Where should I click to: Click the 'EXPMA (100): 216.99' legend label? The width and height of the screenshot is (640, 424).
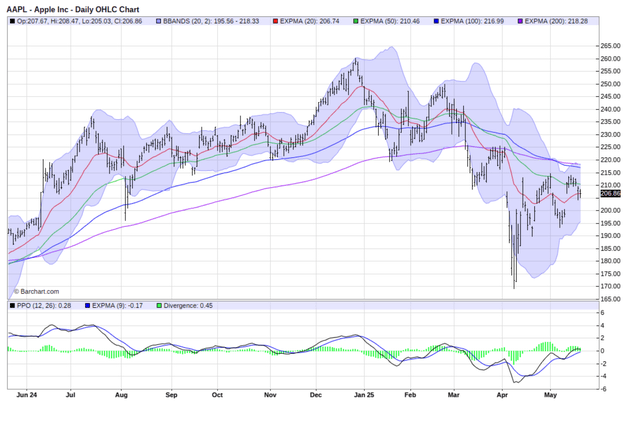click(x=472, y=21)
